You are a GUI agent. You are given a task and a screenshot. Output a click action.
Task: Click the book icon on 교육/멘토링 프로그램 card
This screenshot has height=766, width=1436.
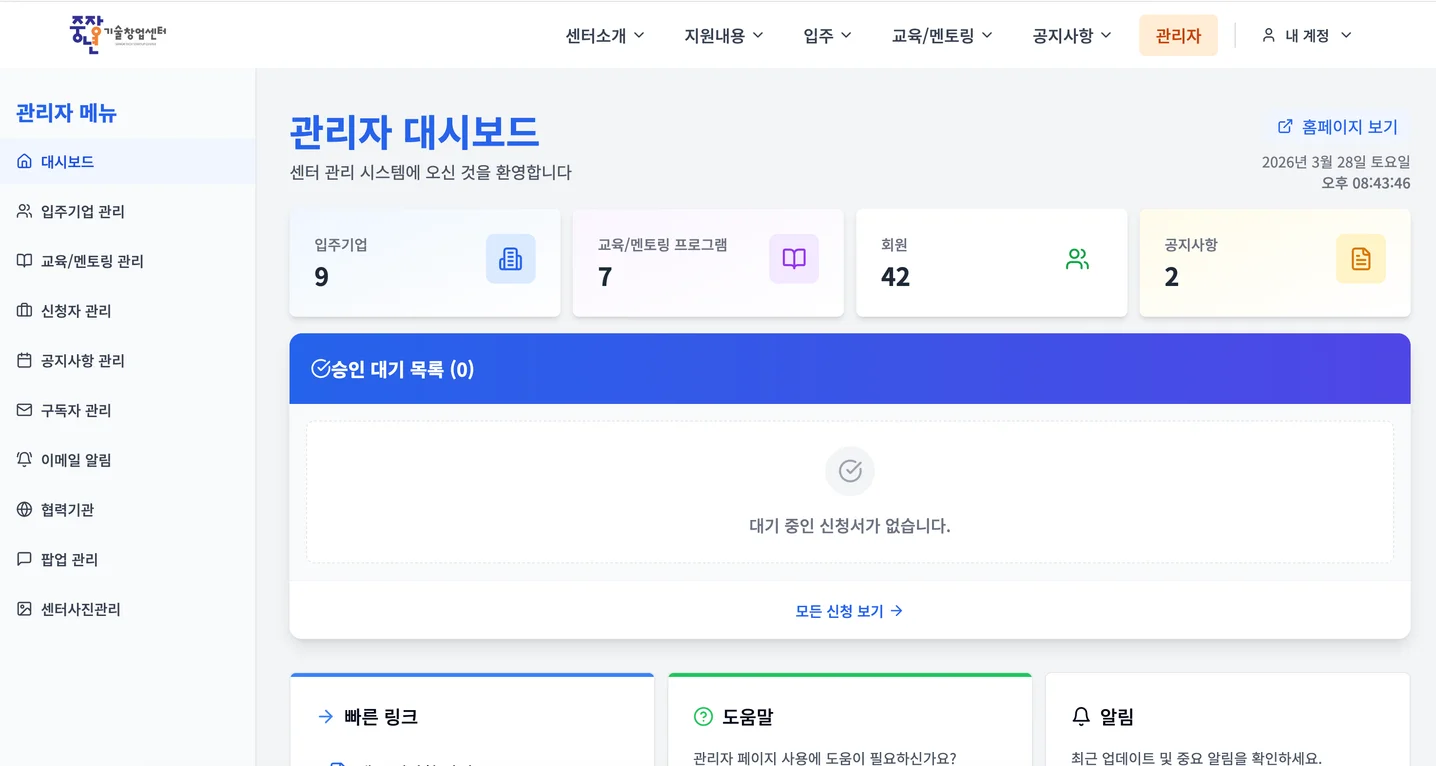794,258
